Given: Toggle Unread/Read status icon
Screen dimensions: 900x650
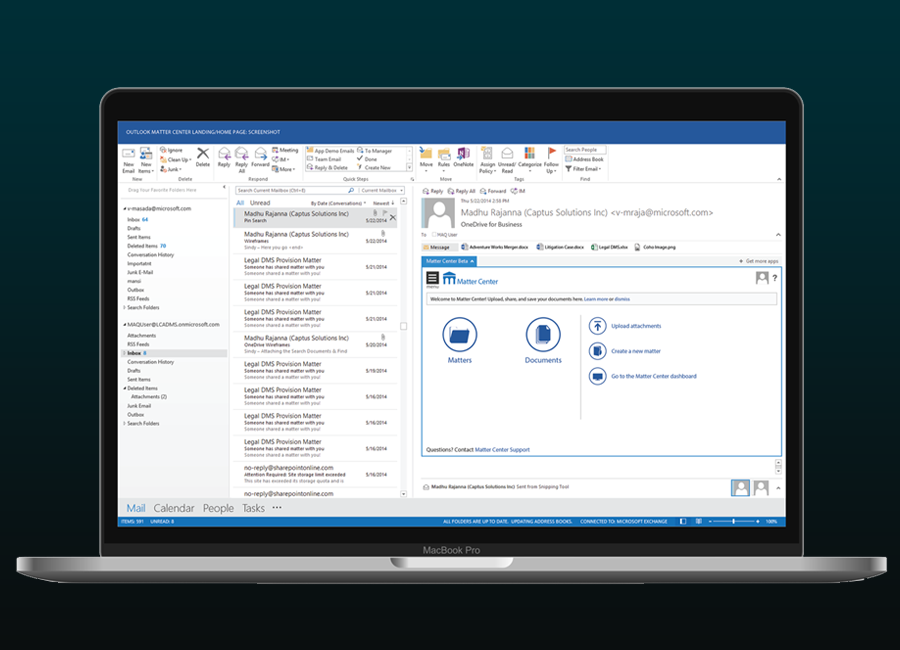Looking at the screenshot, I should pos(507,153).
